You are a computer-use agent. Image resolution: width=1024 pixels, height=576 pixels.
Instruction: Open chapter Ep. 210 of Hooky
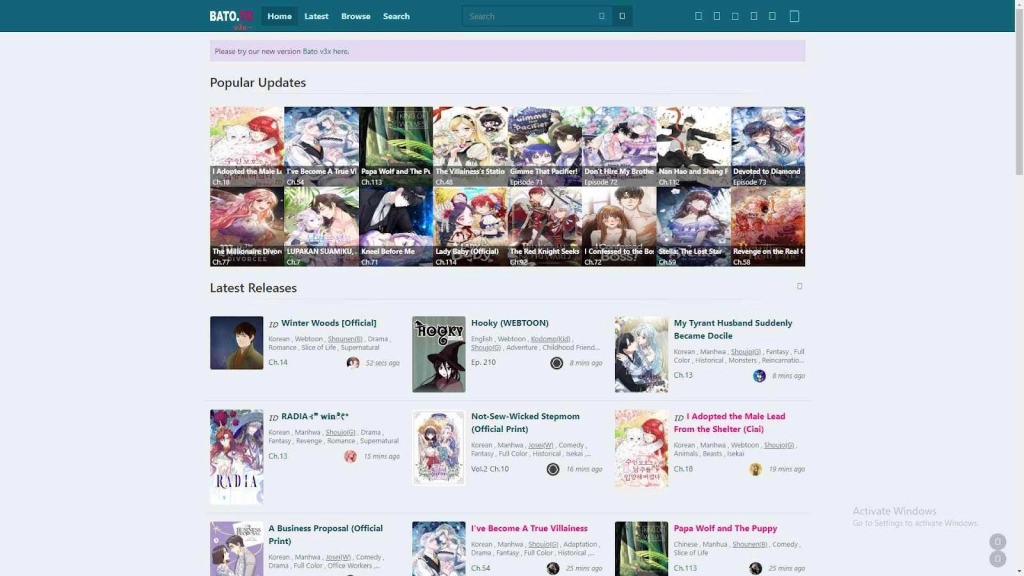[x=483, y=362]
